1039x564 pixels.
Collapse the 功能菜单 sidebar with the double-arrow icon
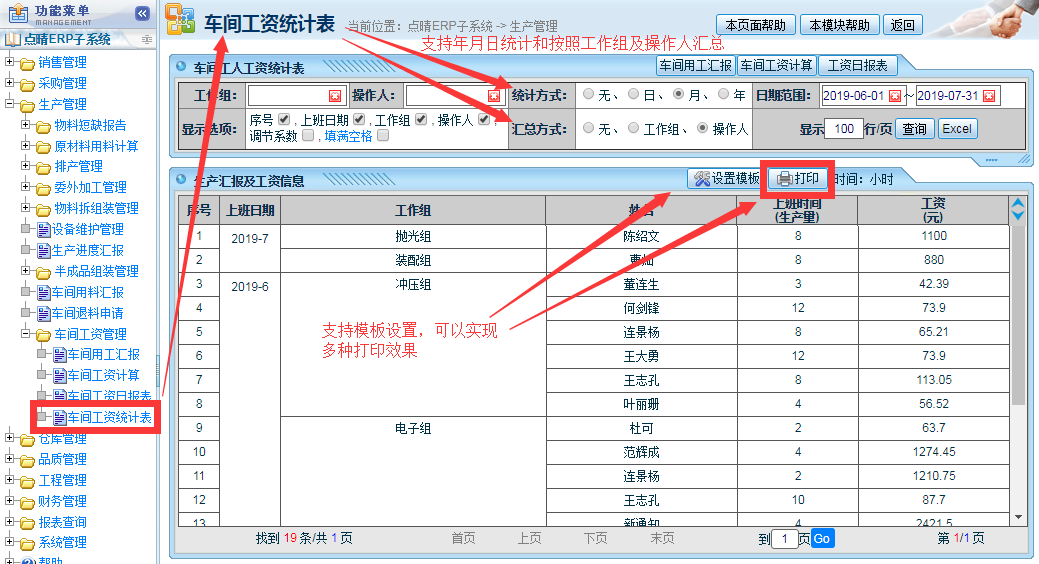[x=142, y=13]
